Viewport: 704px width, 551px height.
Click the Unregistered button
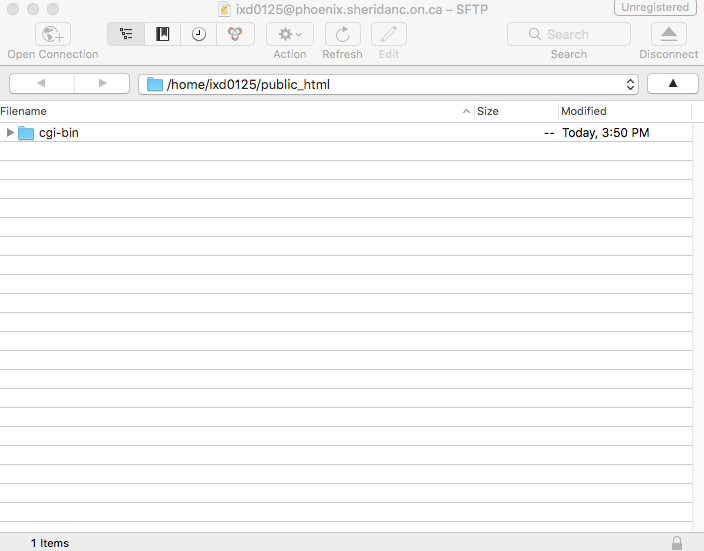(x=656, y=8)
